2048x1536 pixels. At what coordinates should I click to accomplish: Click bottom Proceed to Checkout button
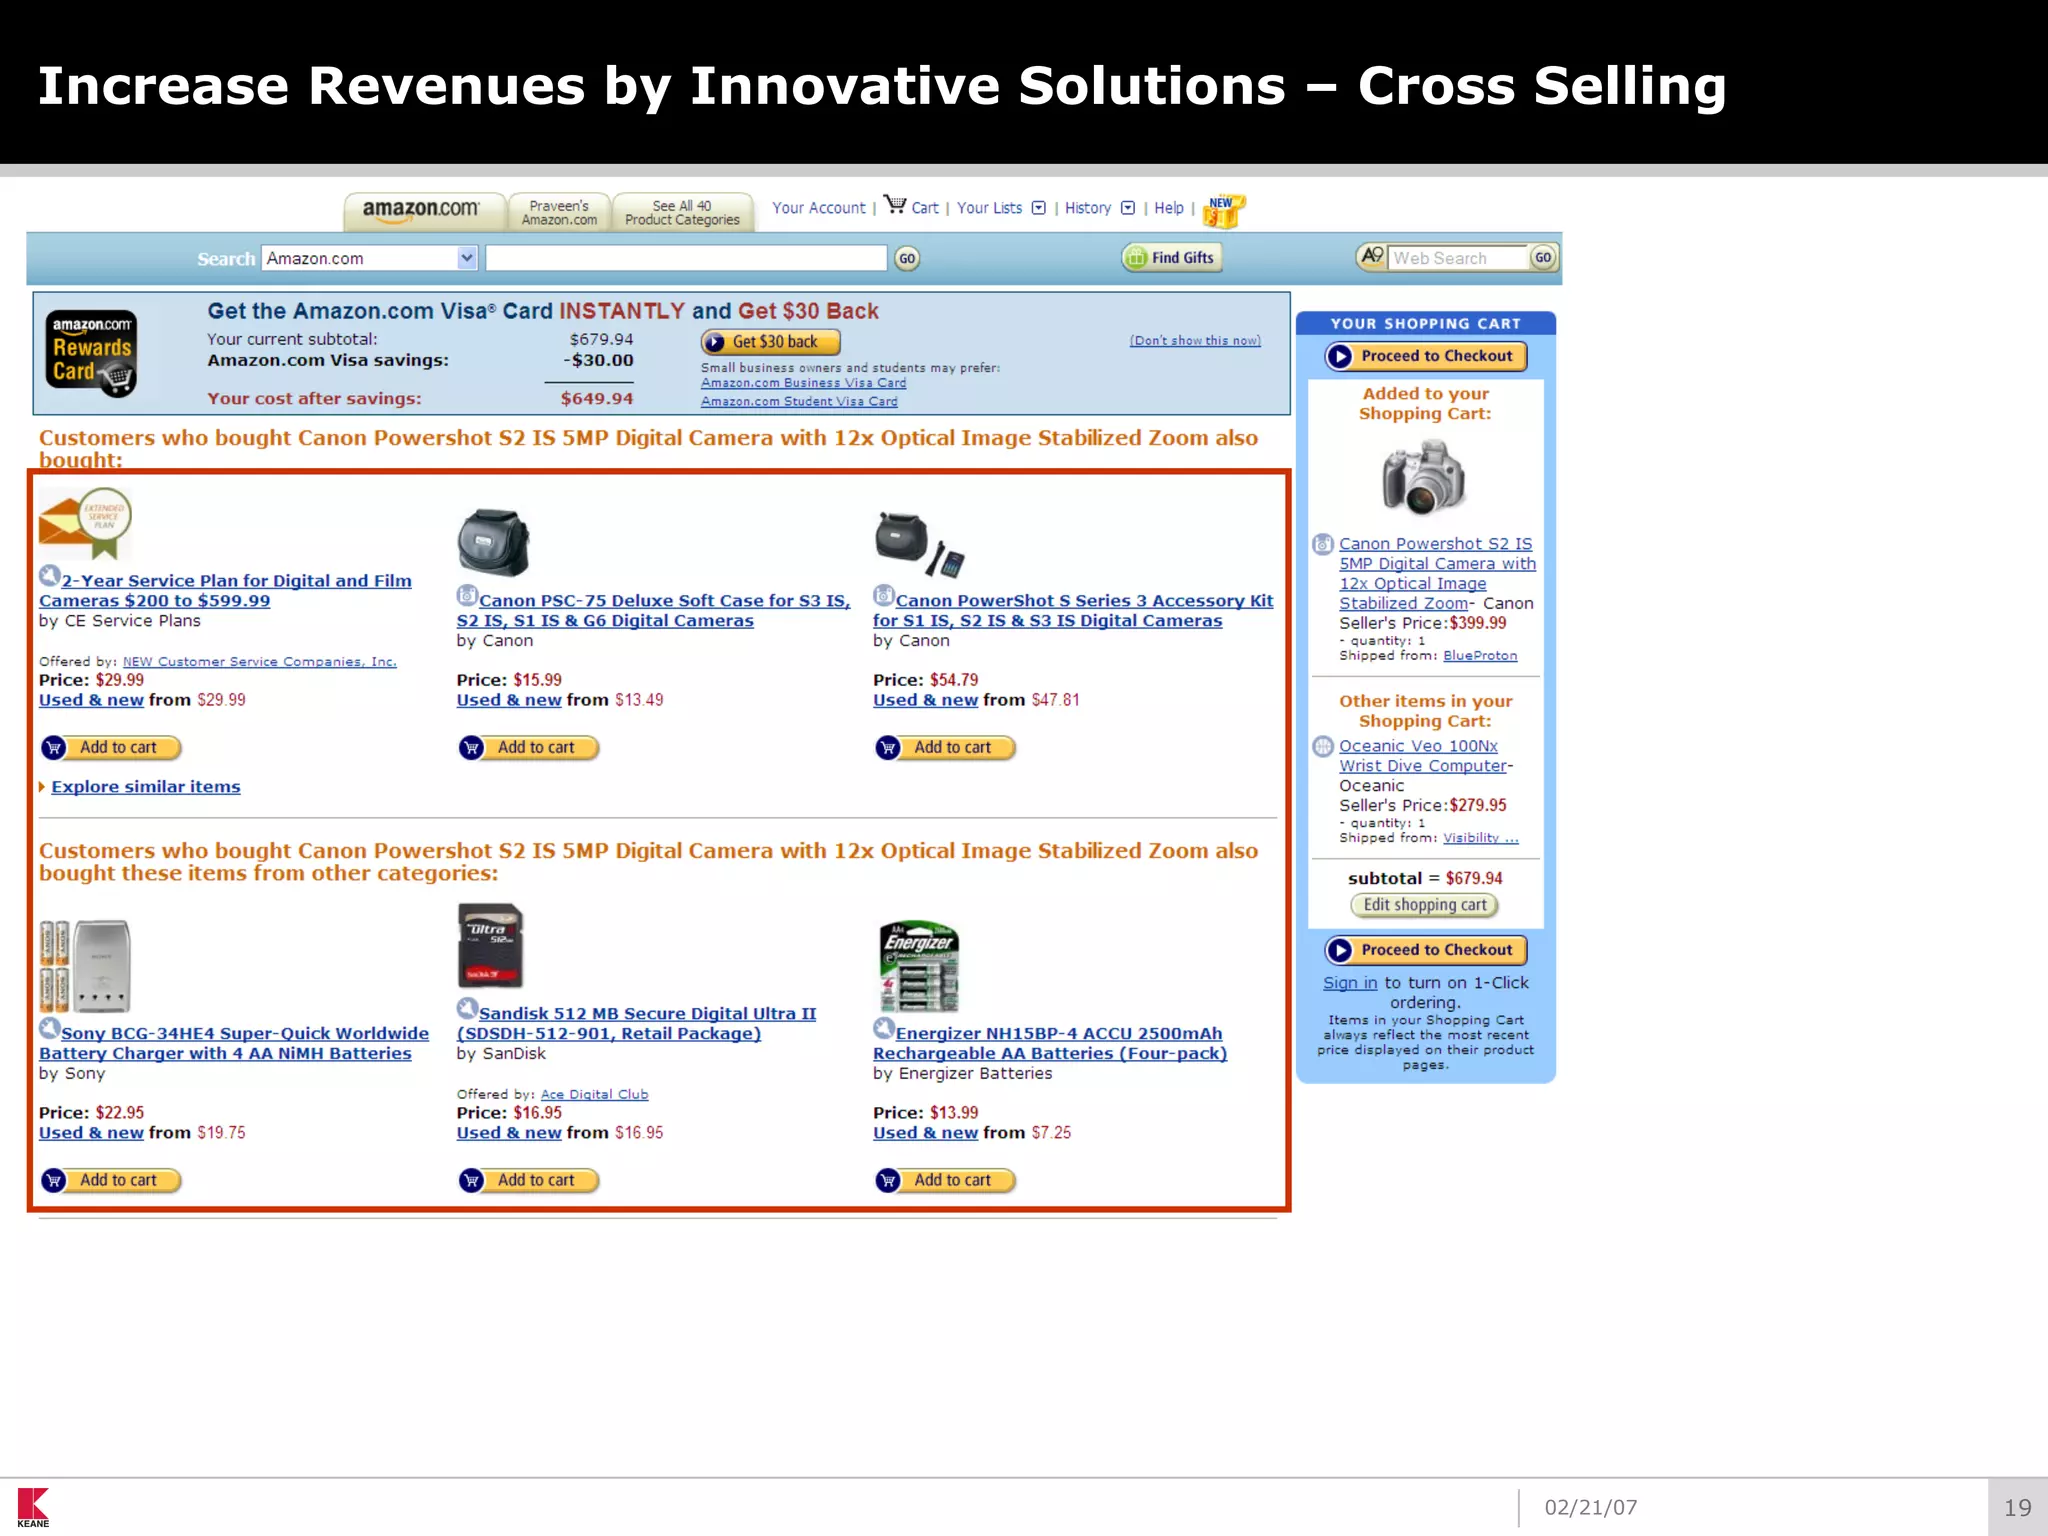(x=1425, y=950)
